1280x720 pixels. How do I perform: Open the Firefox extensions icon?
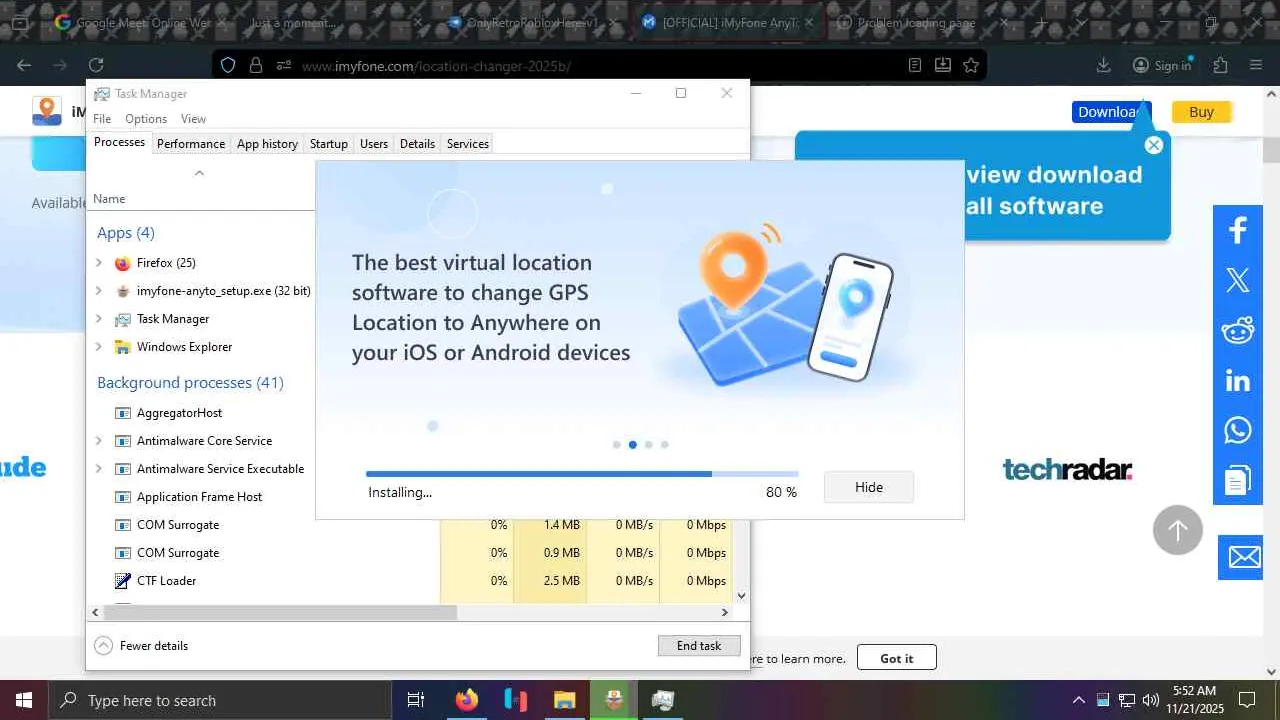click(1220, 65)
